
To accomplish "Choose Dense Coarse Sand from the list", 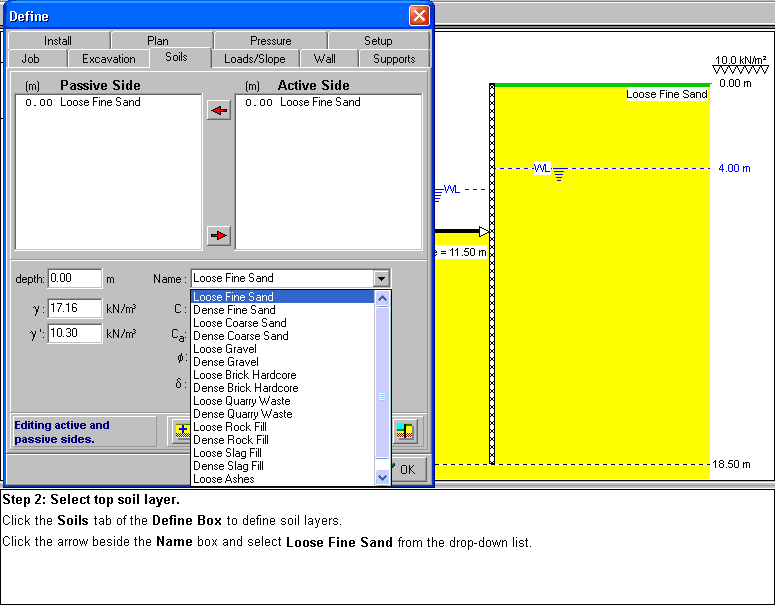I will pyautogui.click(x=240, y=336).
